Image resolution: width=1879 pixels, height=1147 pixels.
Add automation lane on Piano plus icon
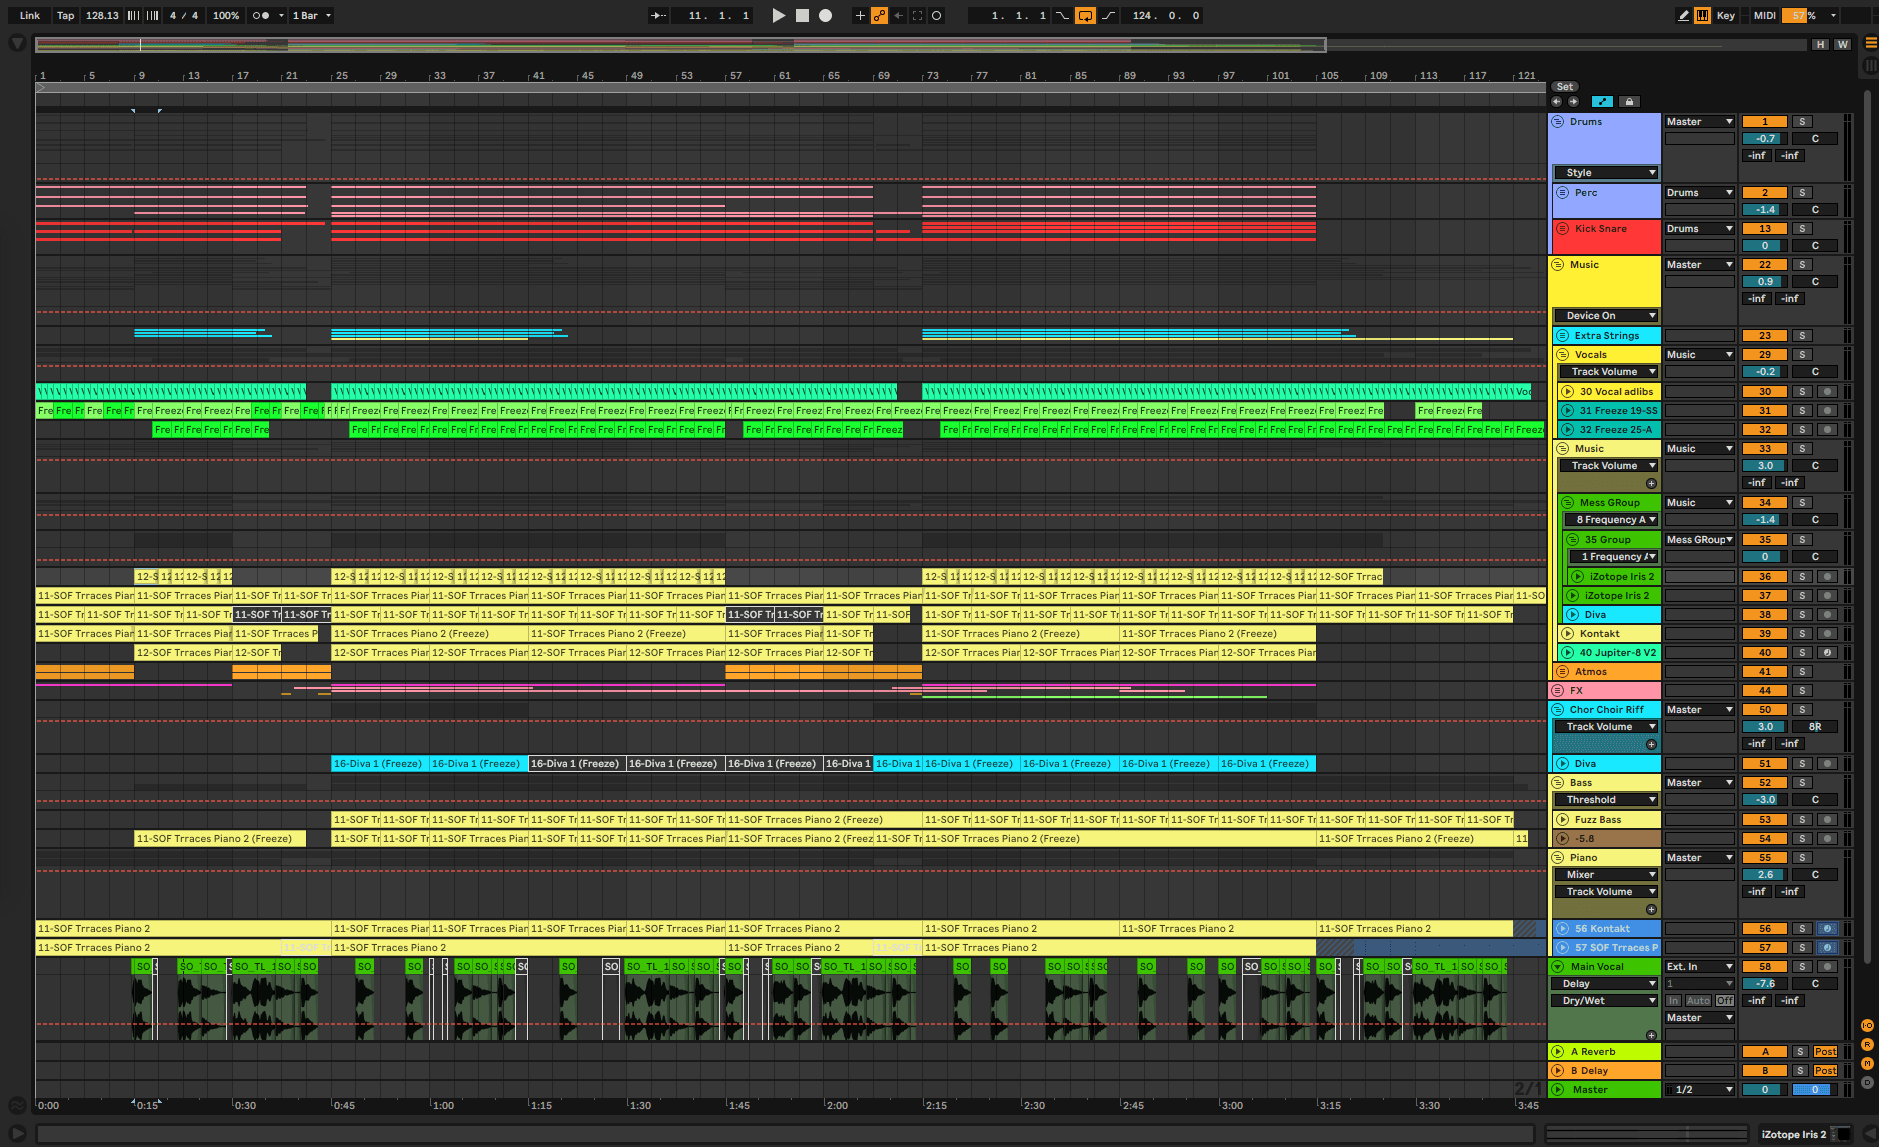(x=1651, y=909)
